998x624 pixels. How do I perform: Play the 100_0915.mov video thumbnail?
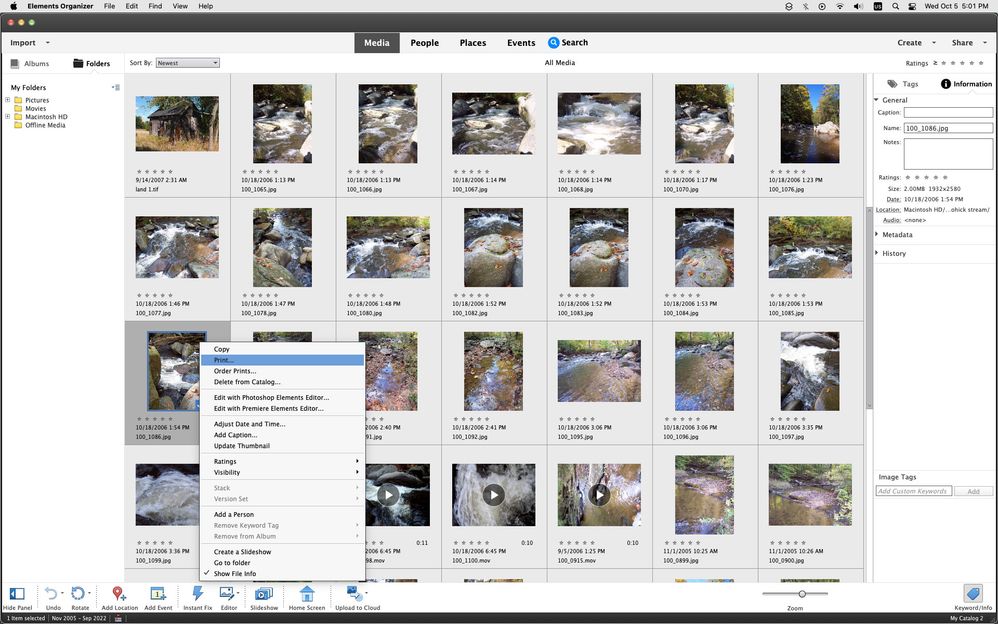pos(599,495)
